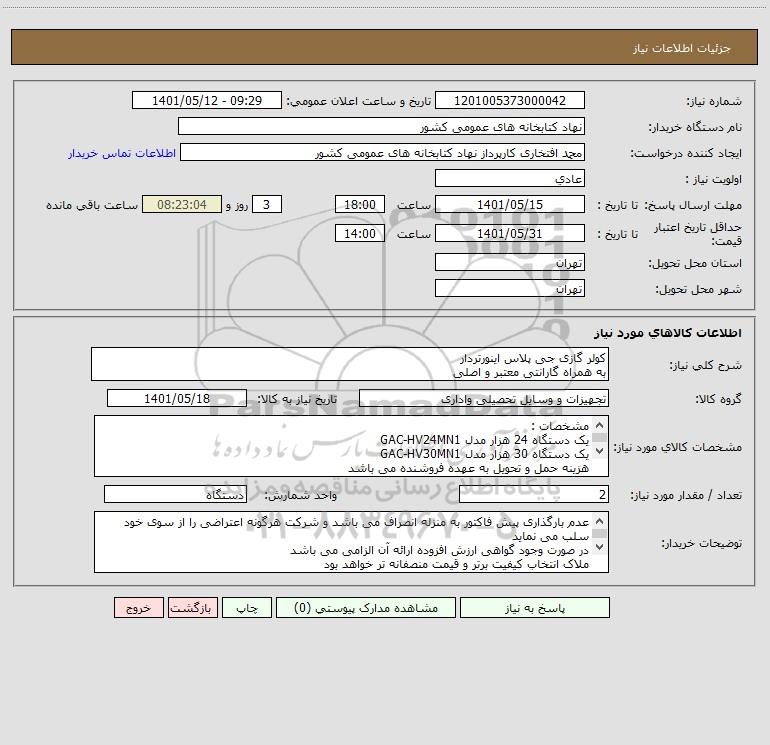The image size is (770, 745).
Task: Click the ساعت باقی مانده label
Action: click(x=92, y=205)
